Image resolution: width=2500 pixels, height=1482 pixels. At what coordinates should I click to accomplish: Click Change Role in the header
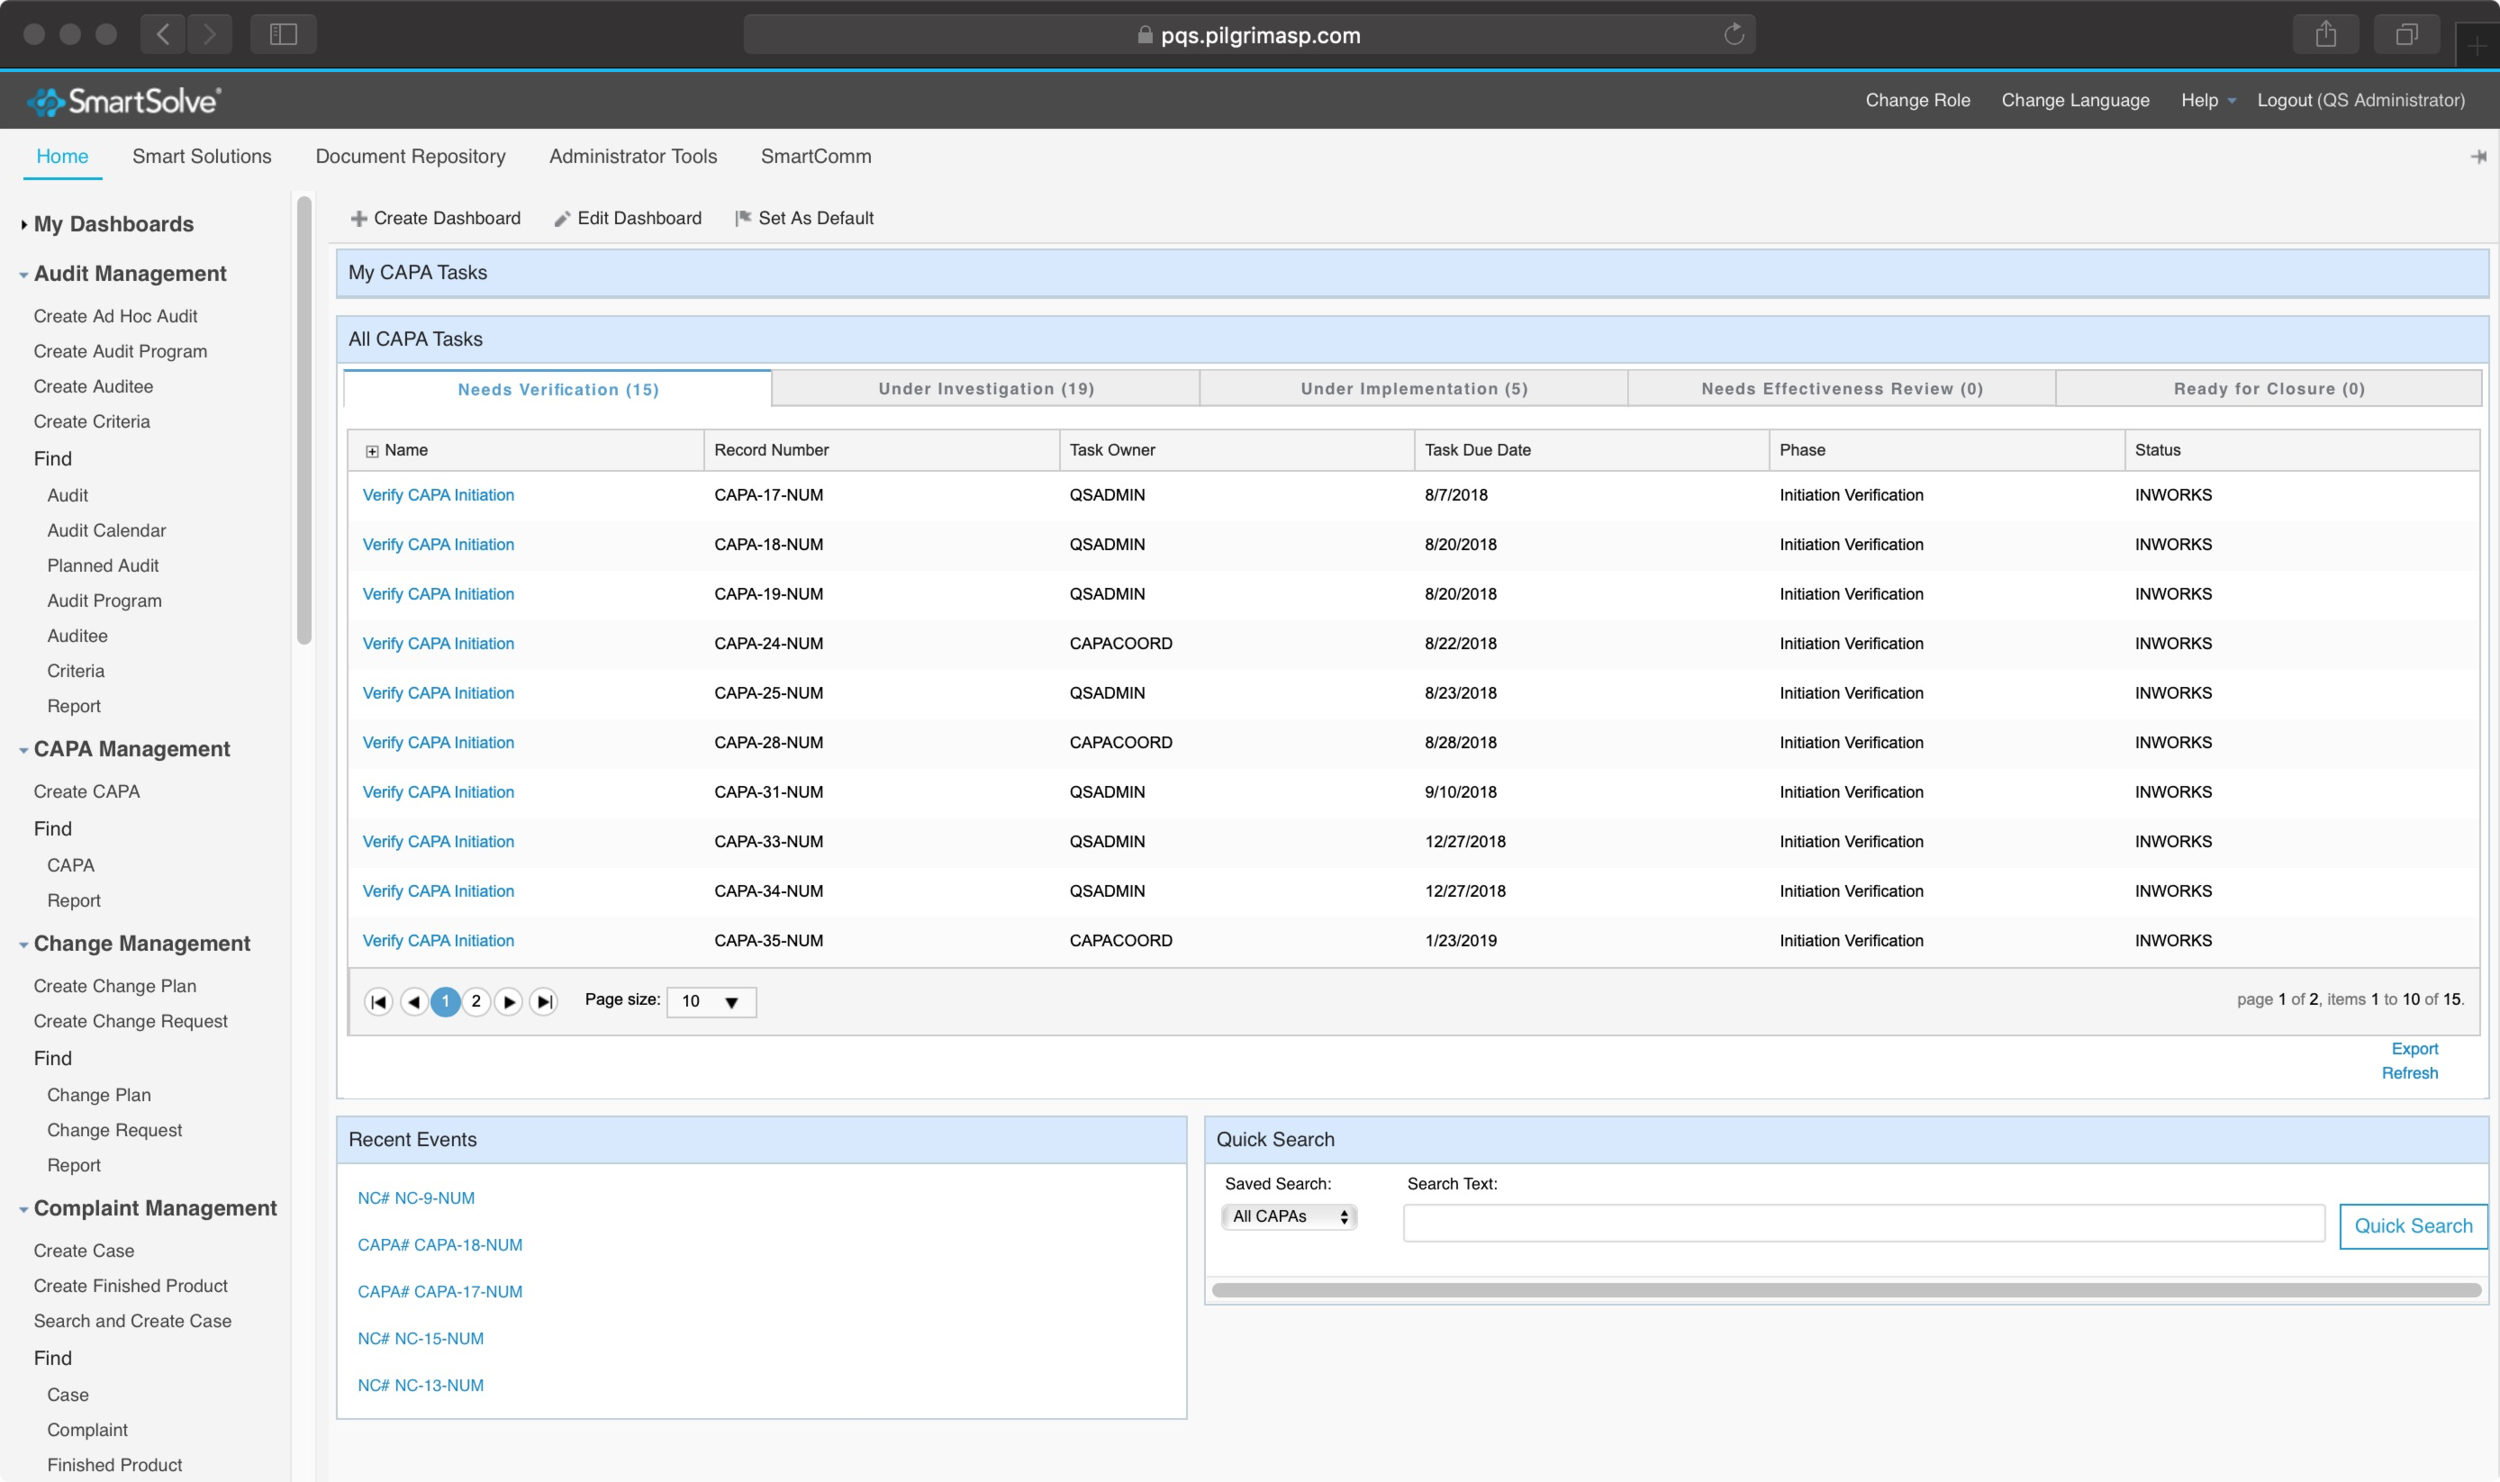[x=1917, y=100]
